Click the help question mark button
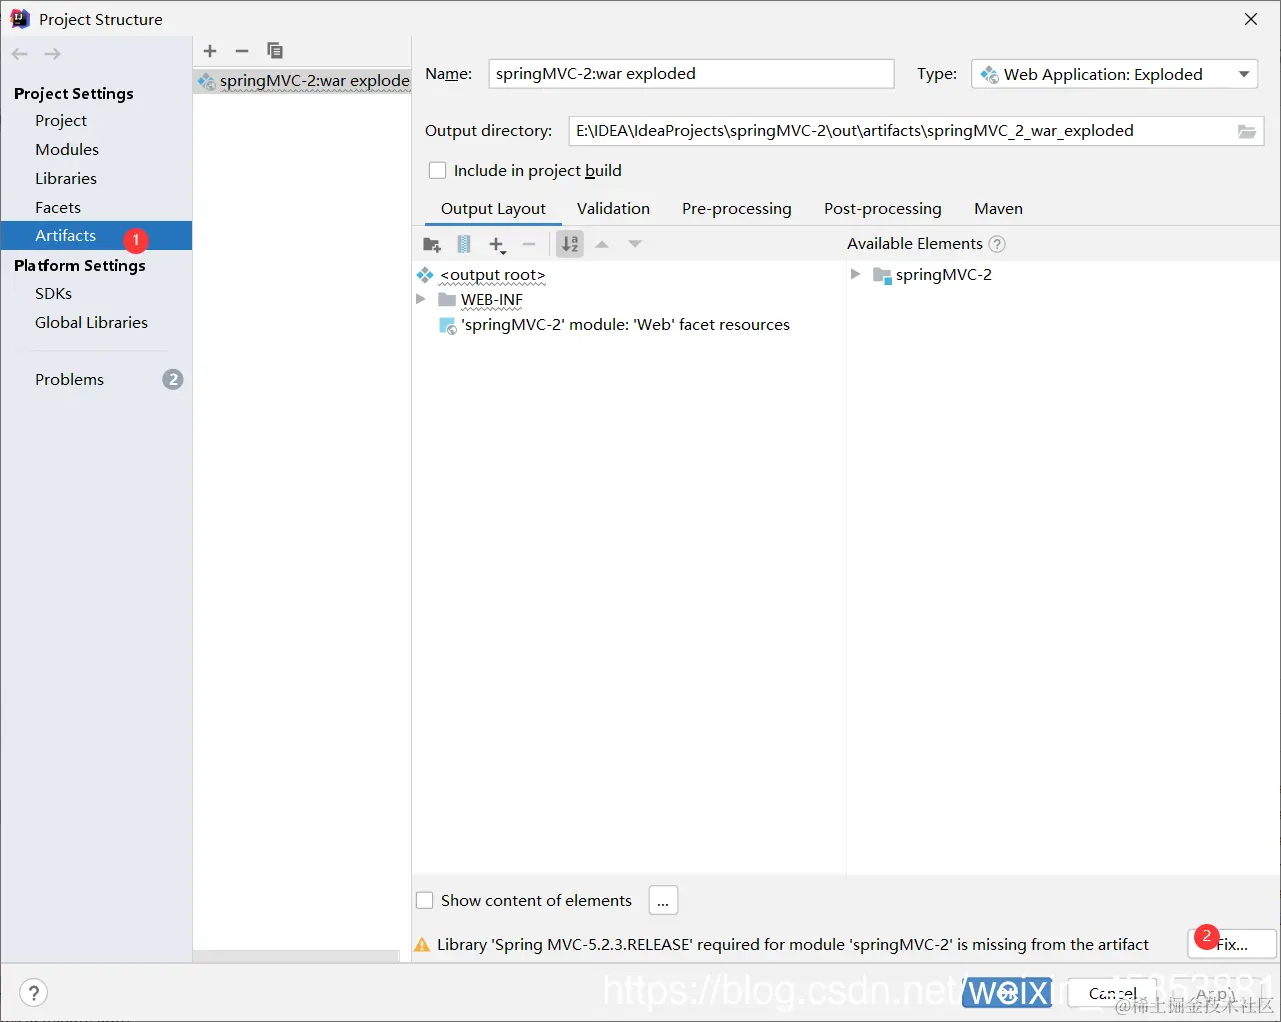 tap(33, 993)
